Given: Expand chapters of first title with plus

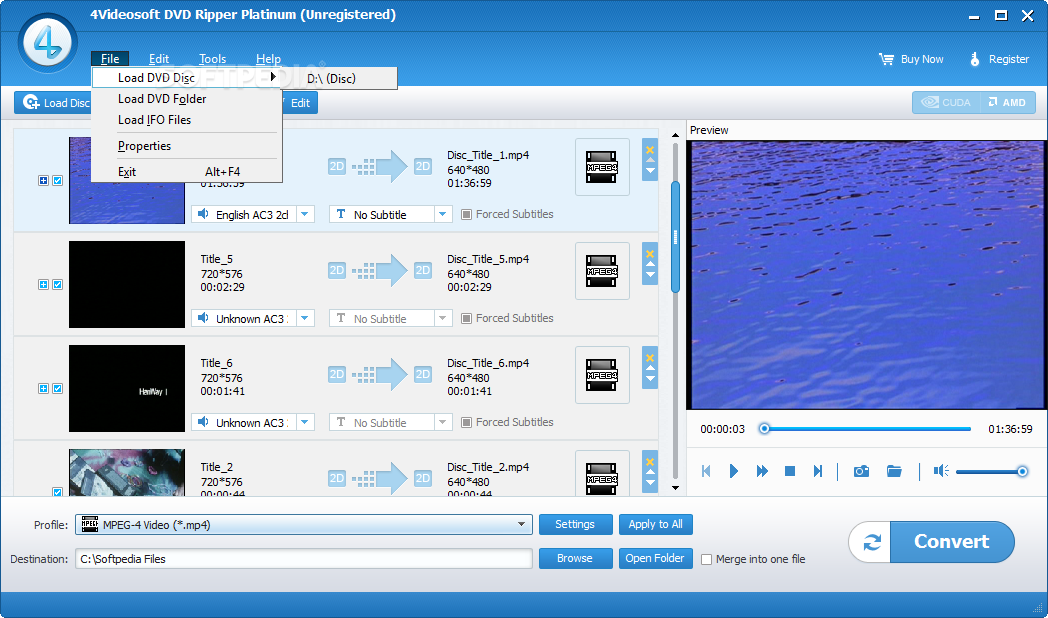Looking at the screenshot, I should (43, 180).
